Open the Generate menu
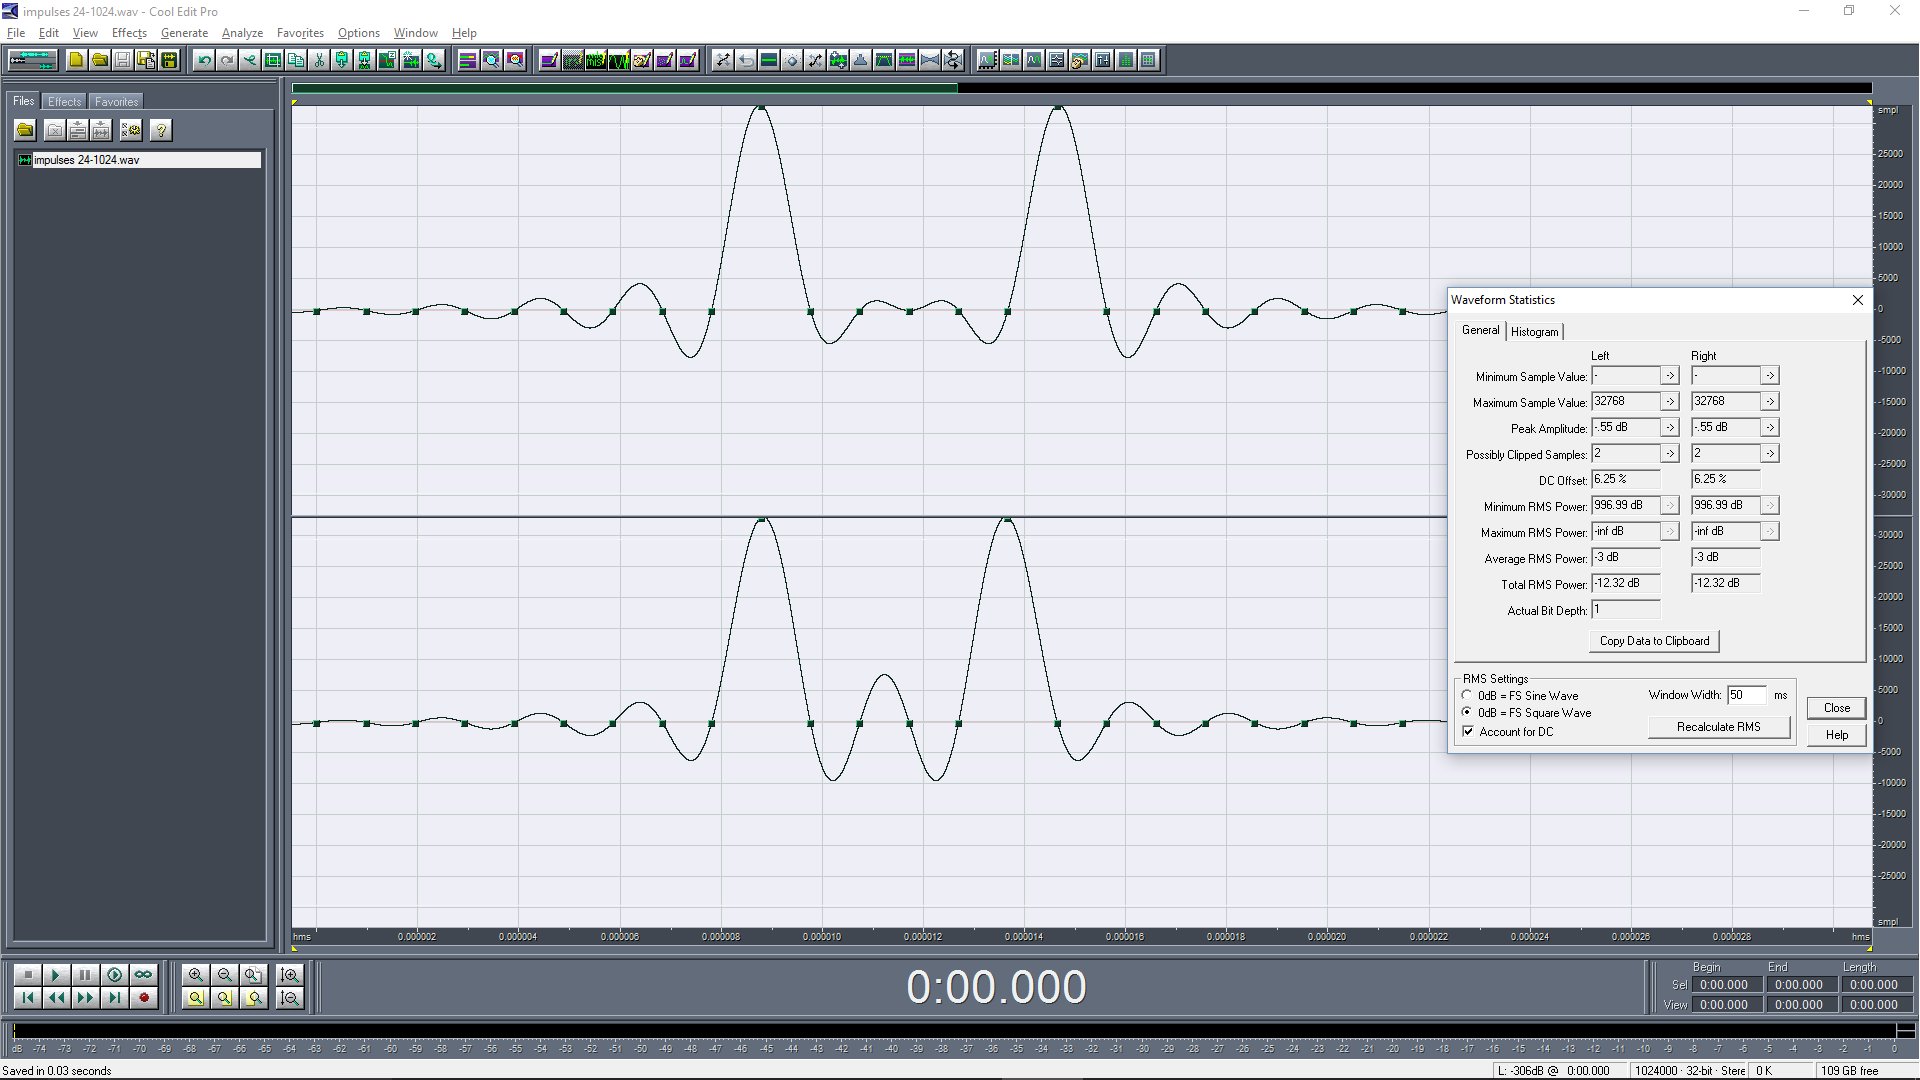 [184, 32]
